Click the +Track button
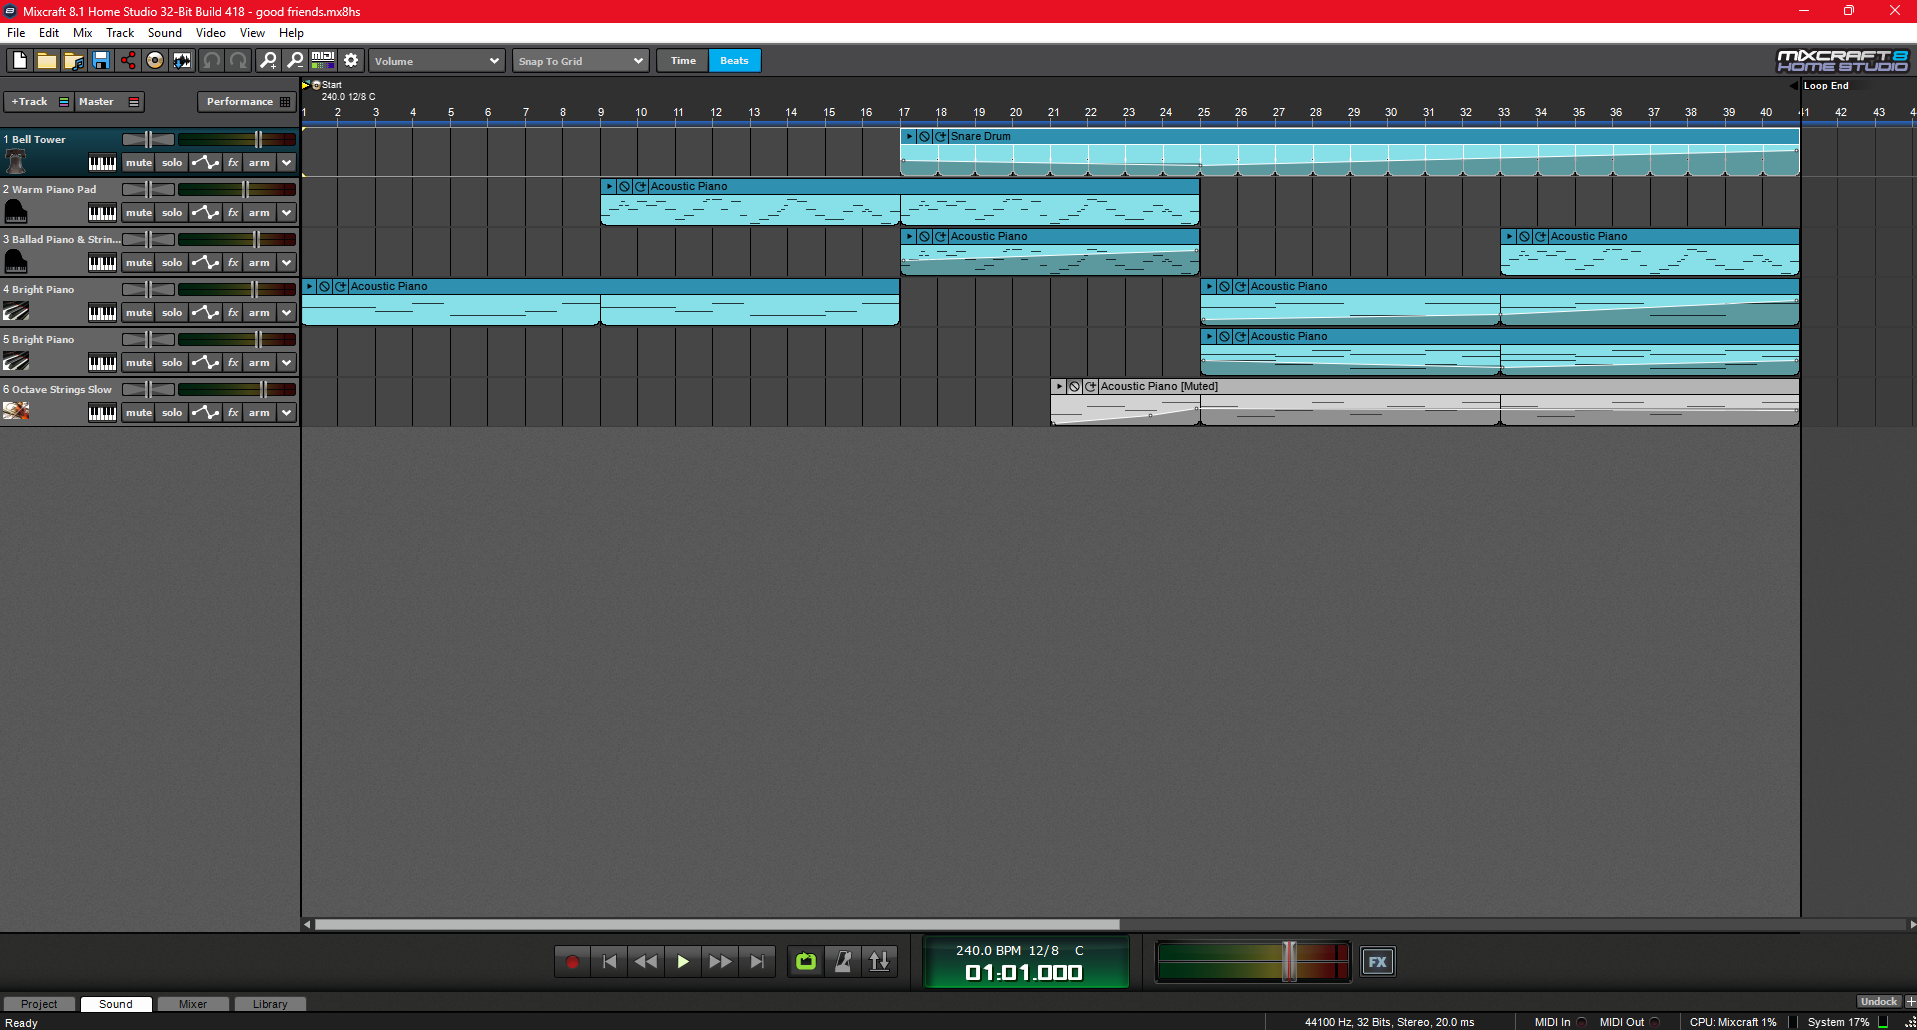 (x=38, y=102)
